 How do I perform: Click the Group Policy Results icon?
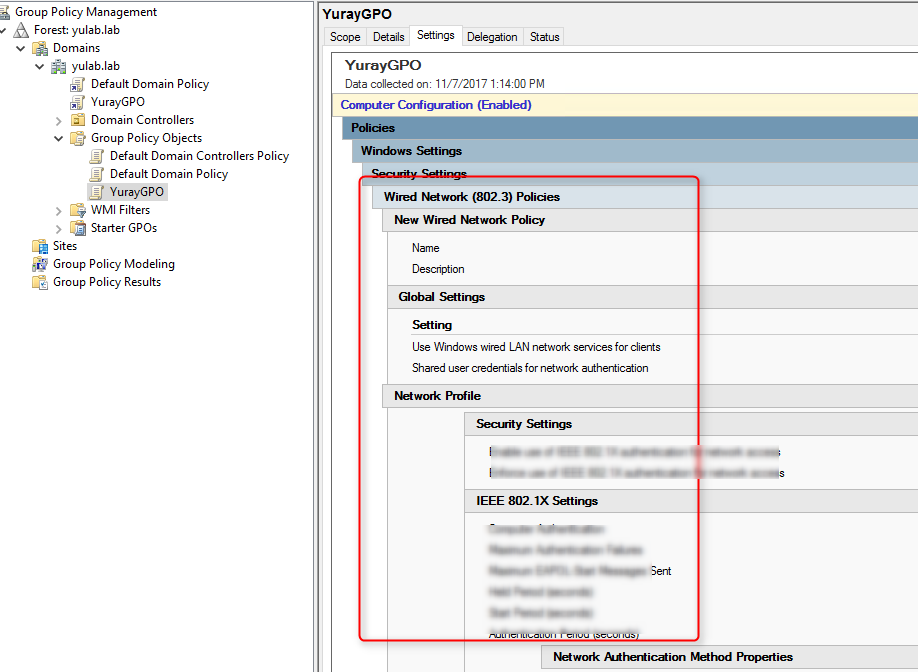pyautogui.click(x=40, y=282)
